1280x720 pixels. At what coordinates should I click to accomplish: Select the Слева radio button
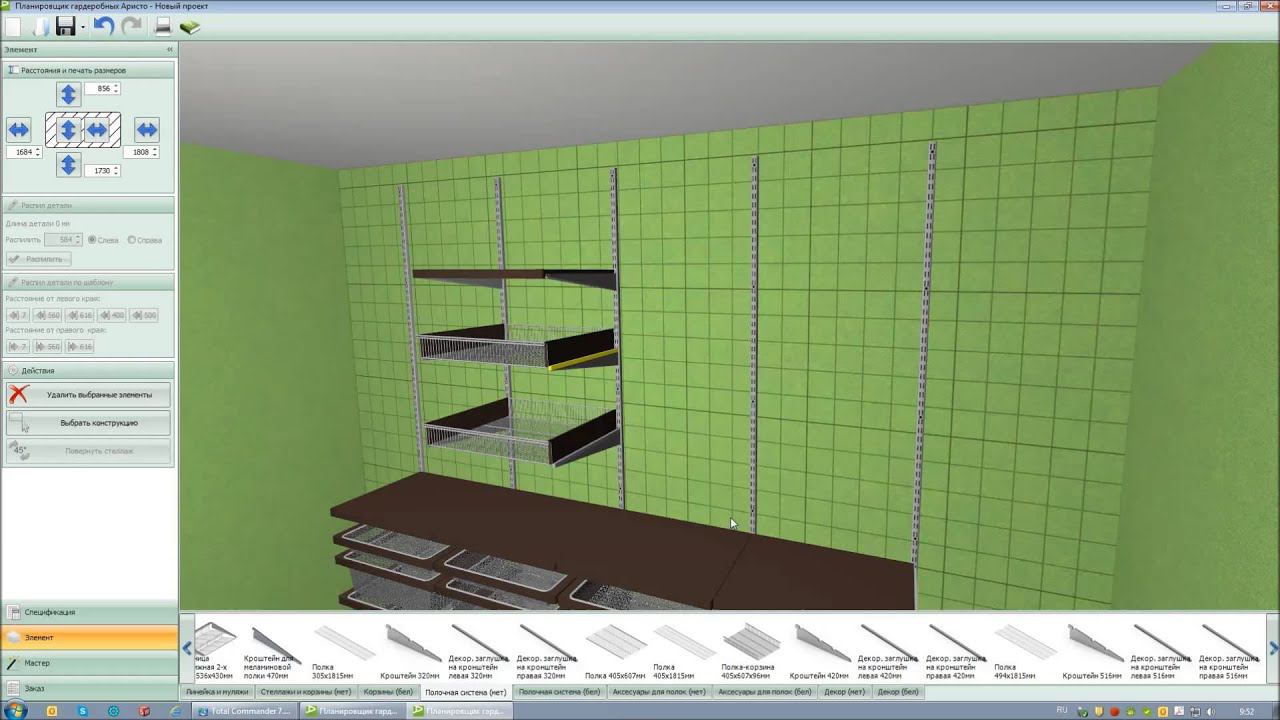[x=92, y=240]
